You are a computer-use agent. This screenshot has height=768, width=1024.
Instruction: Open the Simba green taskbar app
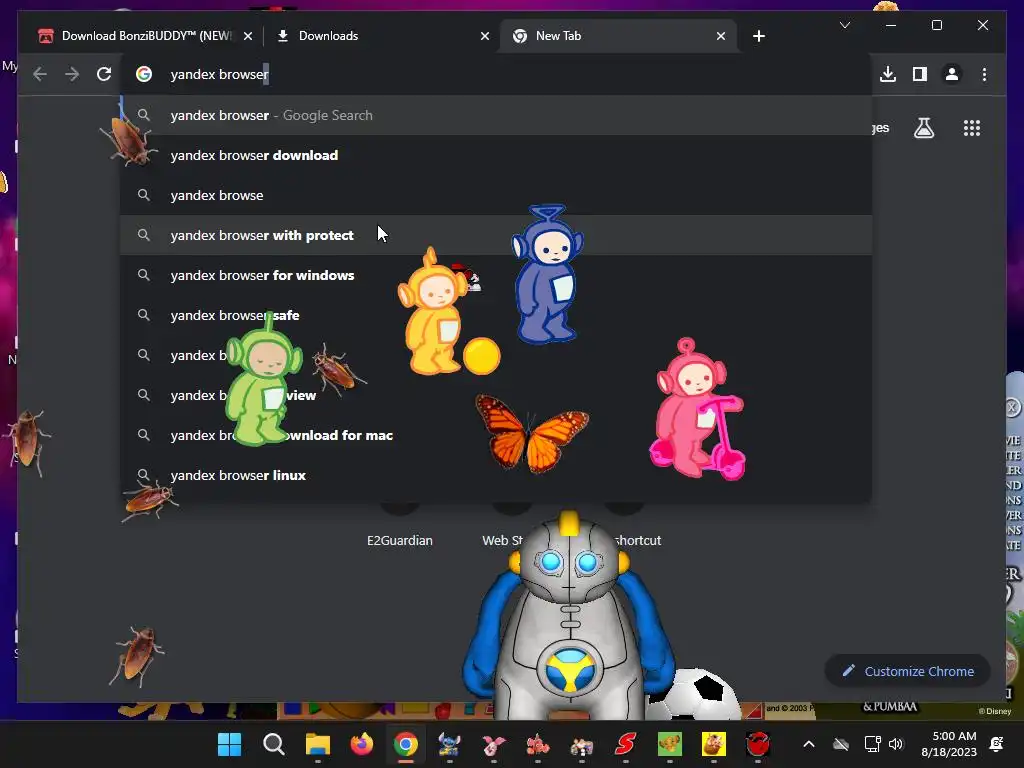pyautogui.click(x=669, y=744)
